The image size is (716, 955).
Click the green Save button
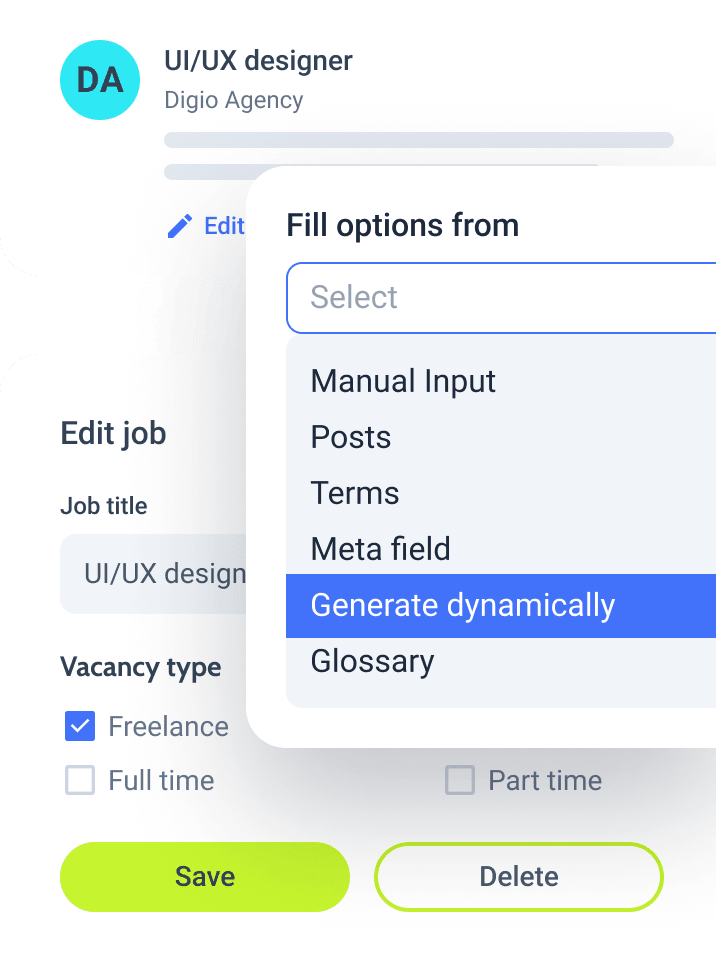[205, 876]
